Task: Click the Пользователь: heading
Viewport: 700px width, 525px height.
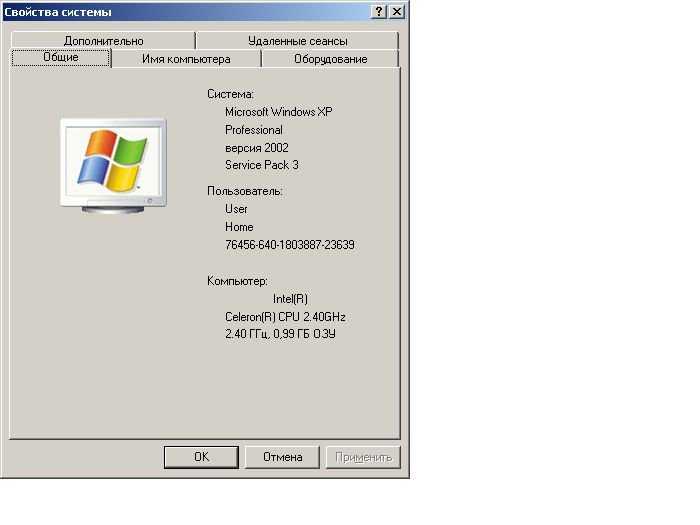Action: tap(245, 191)
